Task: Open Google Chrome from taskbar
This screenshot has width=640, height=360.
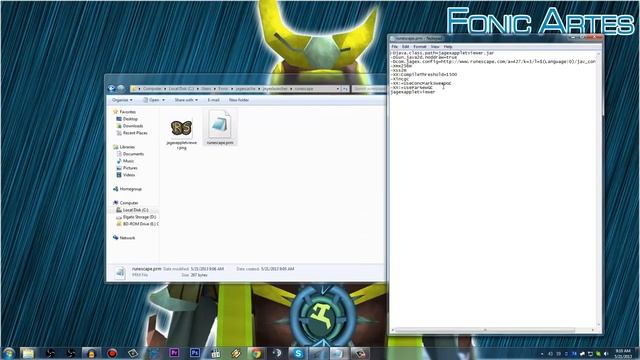Action: (256, 353)
